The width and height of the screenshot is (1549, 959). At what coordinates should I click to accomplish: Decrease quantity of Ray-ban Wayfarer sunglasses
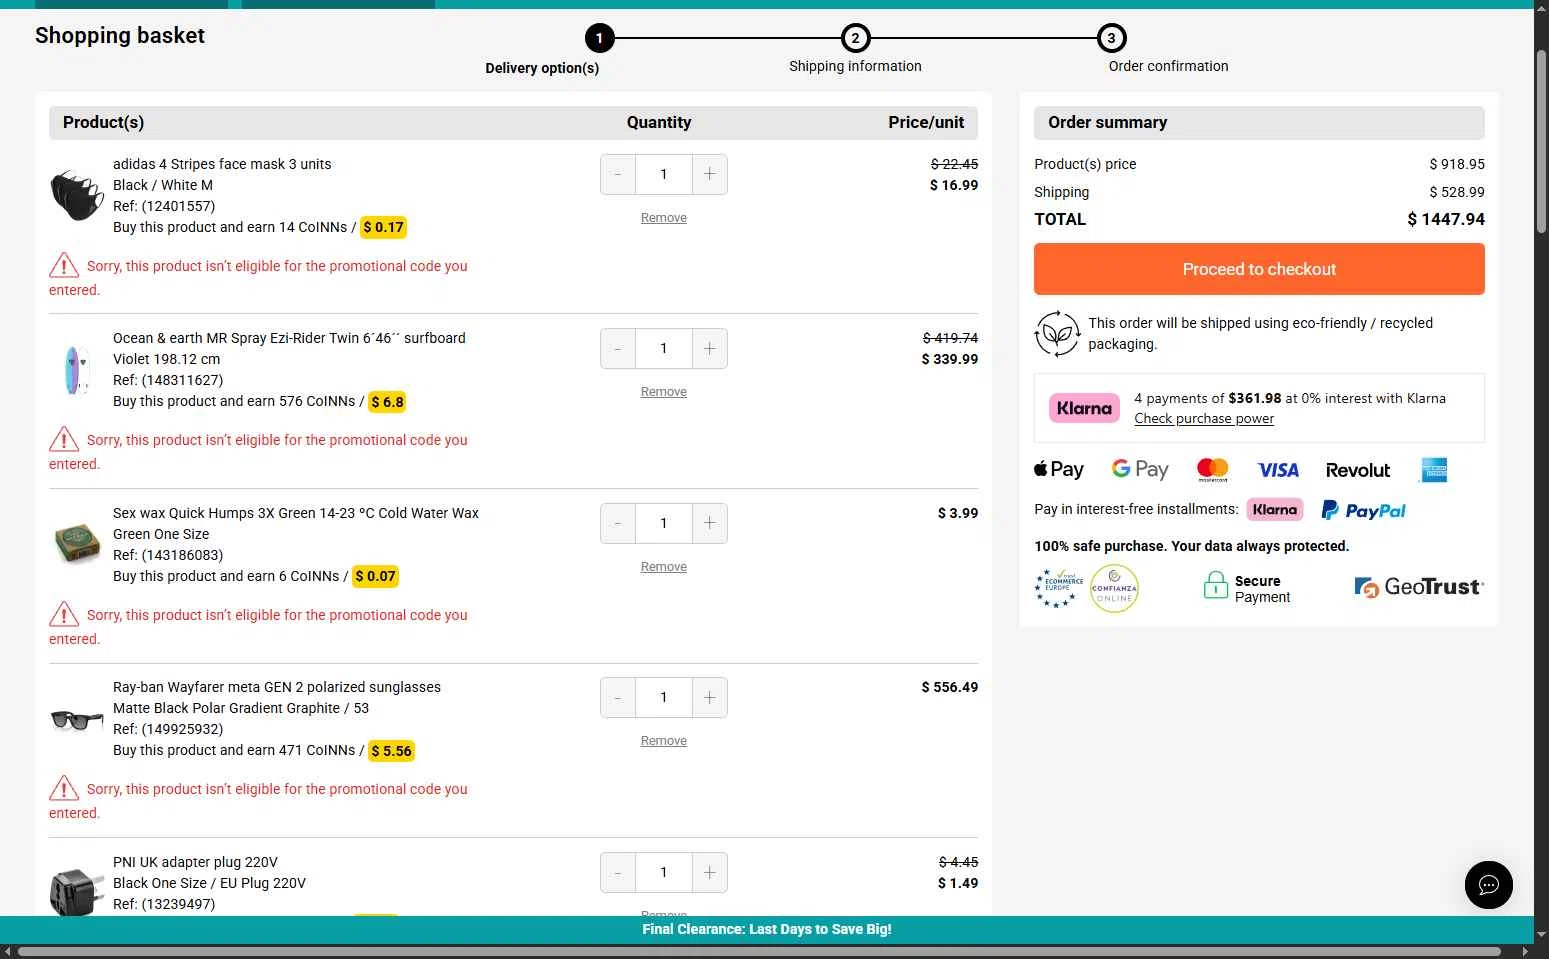click(618, 697)
